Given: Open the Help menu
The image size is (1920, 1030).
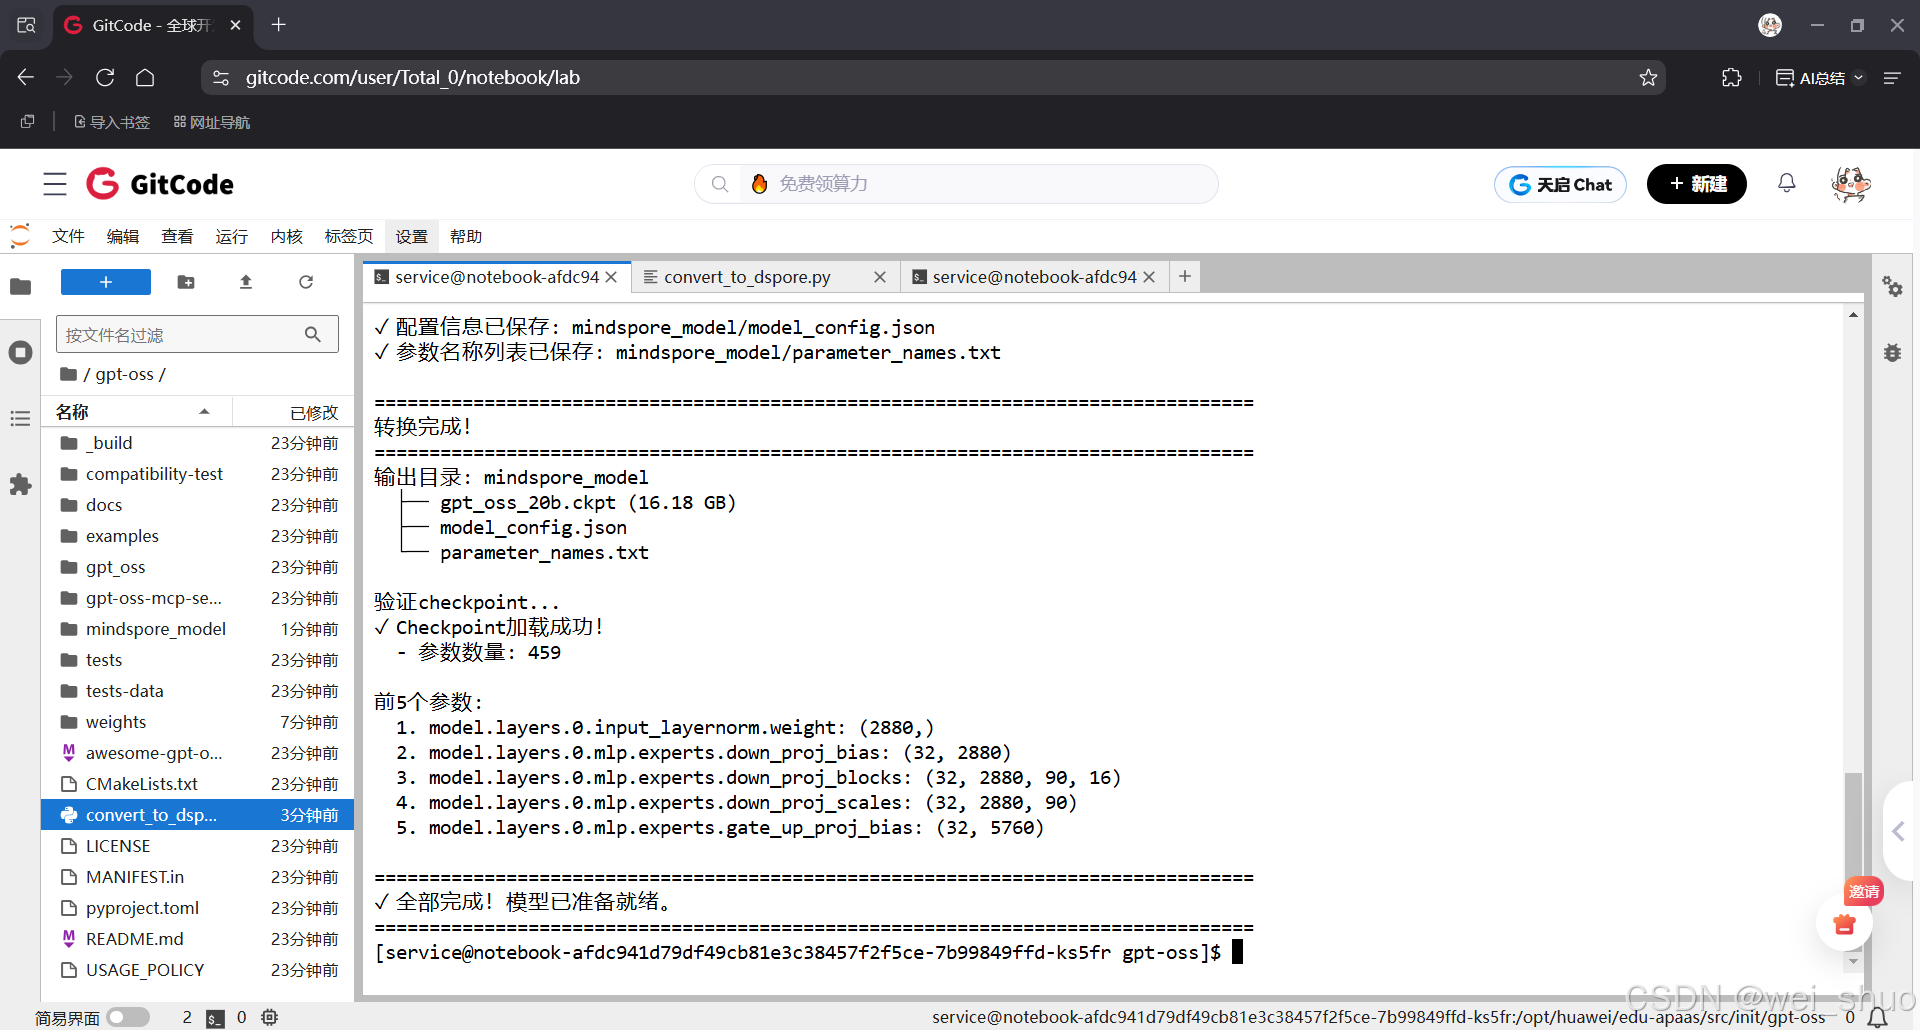Looking at the screenshot, I should click(x=466, y=236).
